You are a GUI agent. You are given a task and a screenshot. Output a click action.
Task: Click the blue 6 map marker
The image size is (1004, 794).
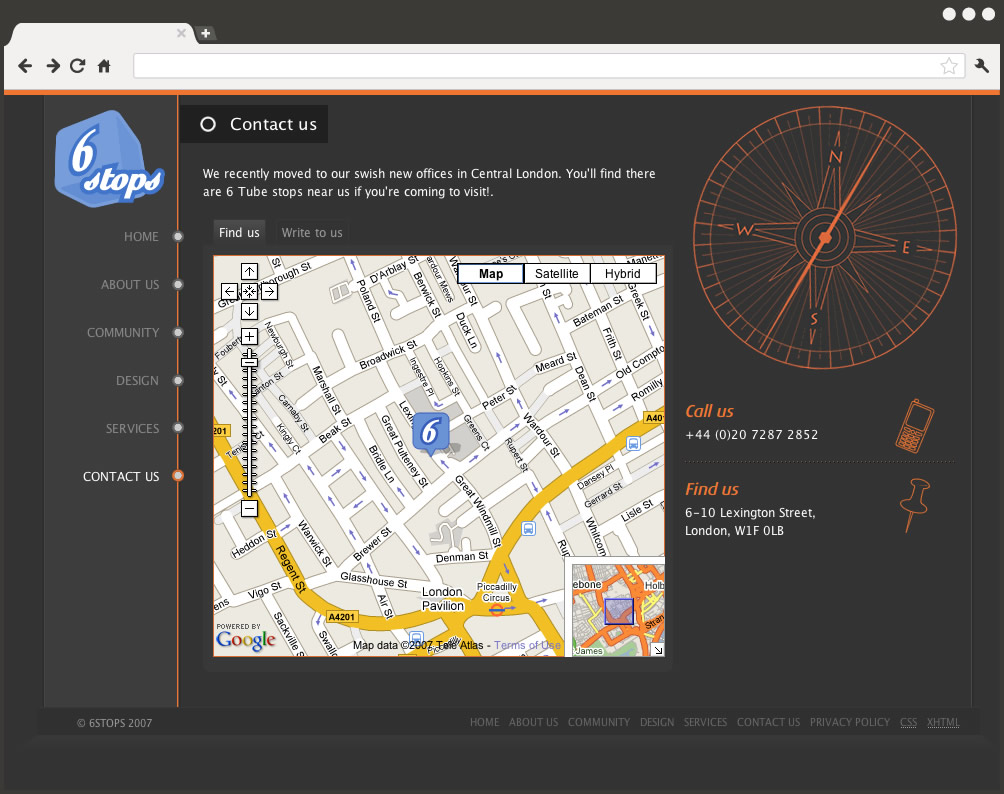coord(431,432)
